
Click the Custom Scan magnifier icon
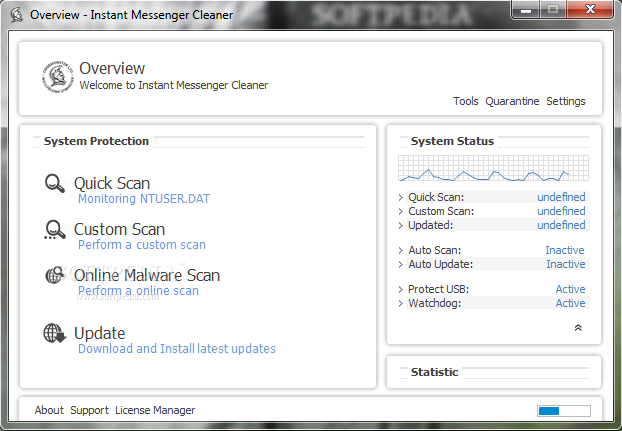[55, 230]
